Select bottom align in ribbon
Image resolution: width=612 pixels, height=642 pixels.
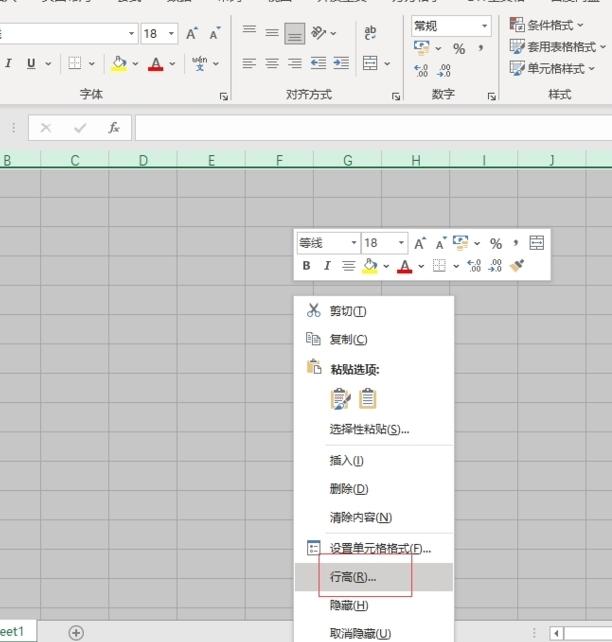click(294, 33)
